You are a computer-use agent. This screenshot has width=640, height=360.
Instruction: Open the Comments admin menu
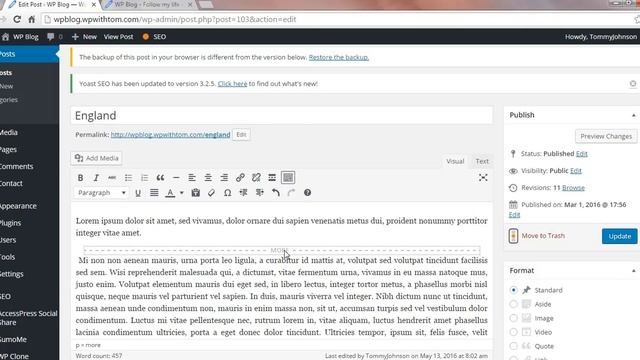coord(16,167)
